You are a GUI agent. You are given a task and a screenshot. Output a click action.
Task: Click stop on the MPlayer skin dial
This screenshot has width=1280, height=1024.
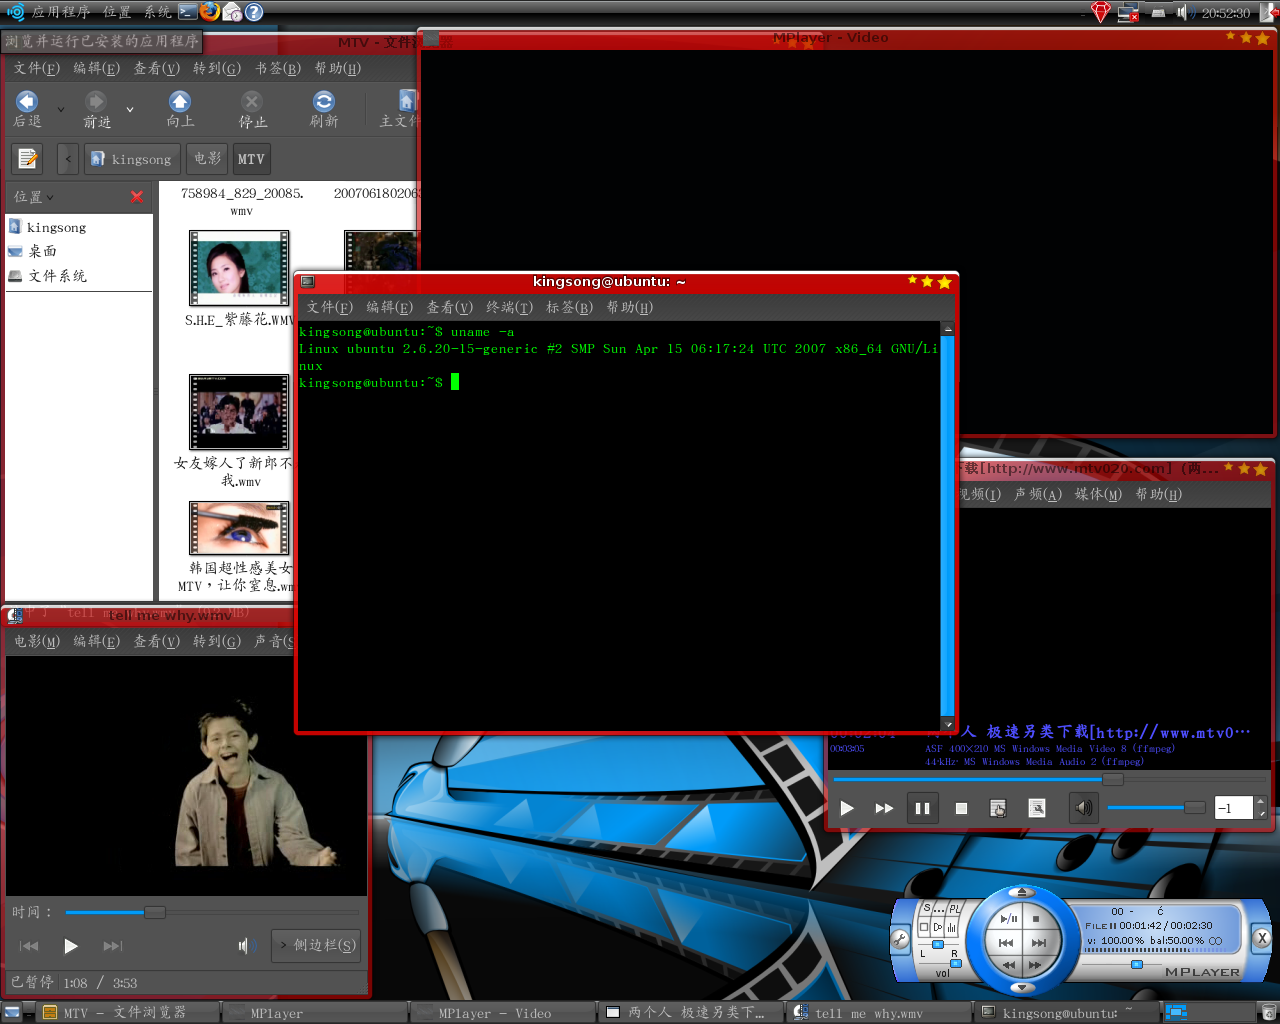[x=1036, y=919]
